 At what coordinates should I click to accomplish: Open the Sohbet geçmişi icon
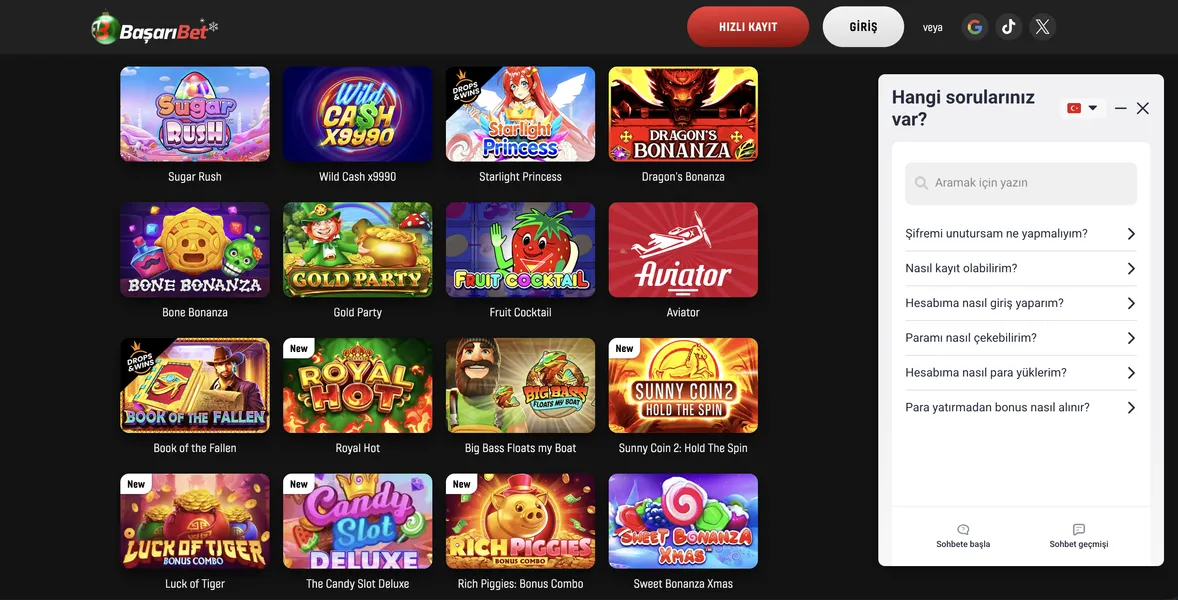[x=1079, y=535]
